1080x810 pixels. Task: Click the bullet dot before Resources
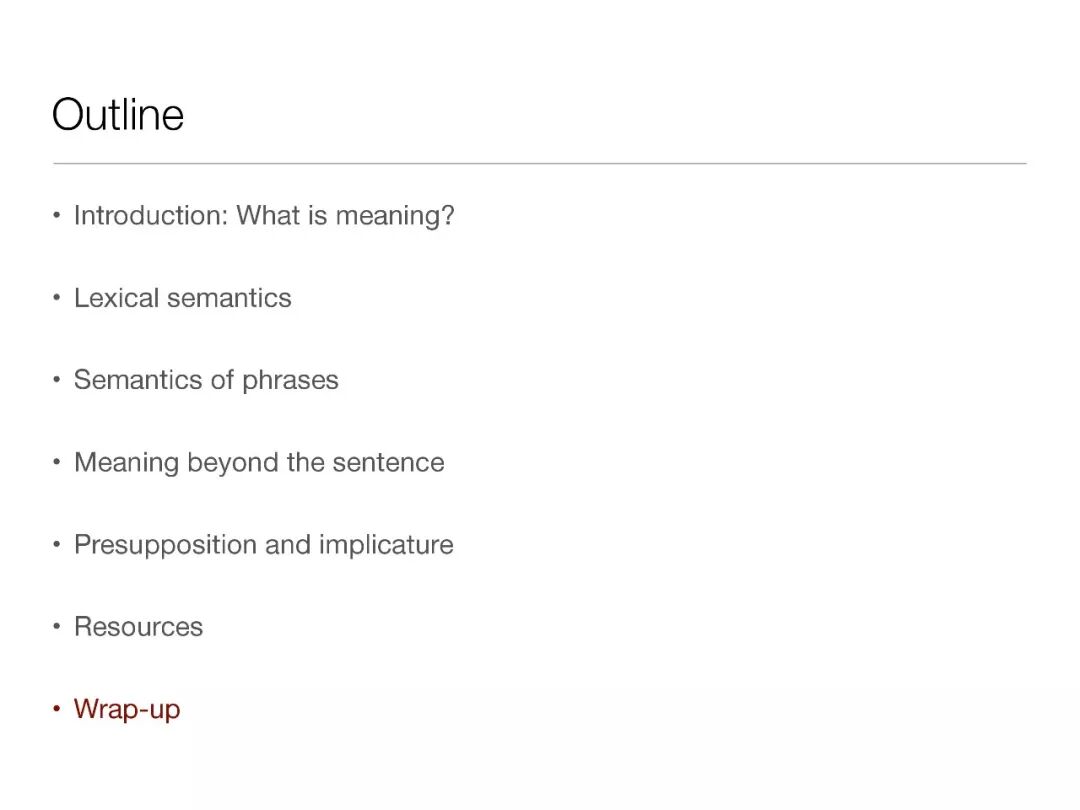coord(57,628)
